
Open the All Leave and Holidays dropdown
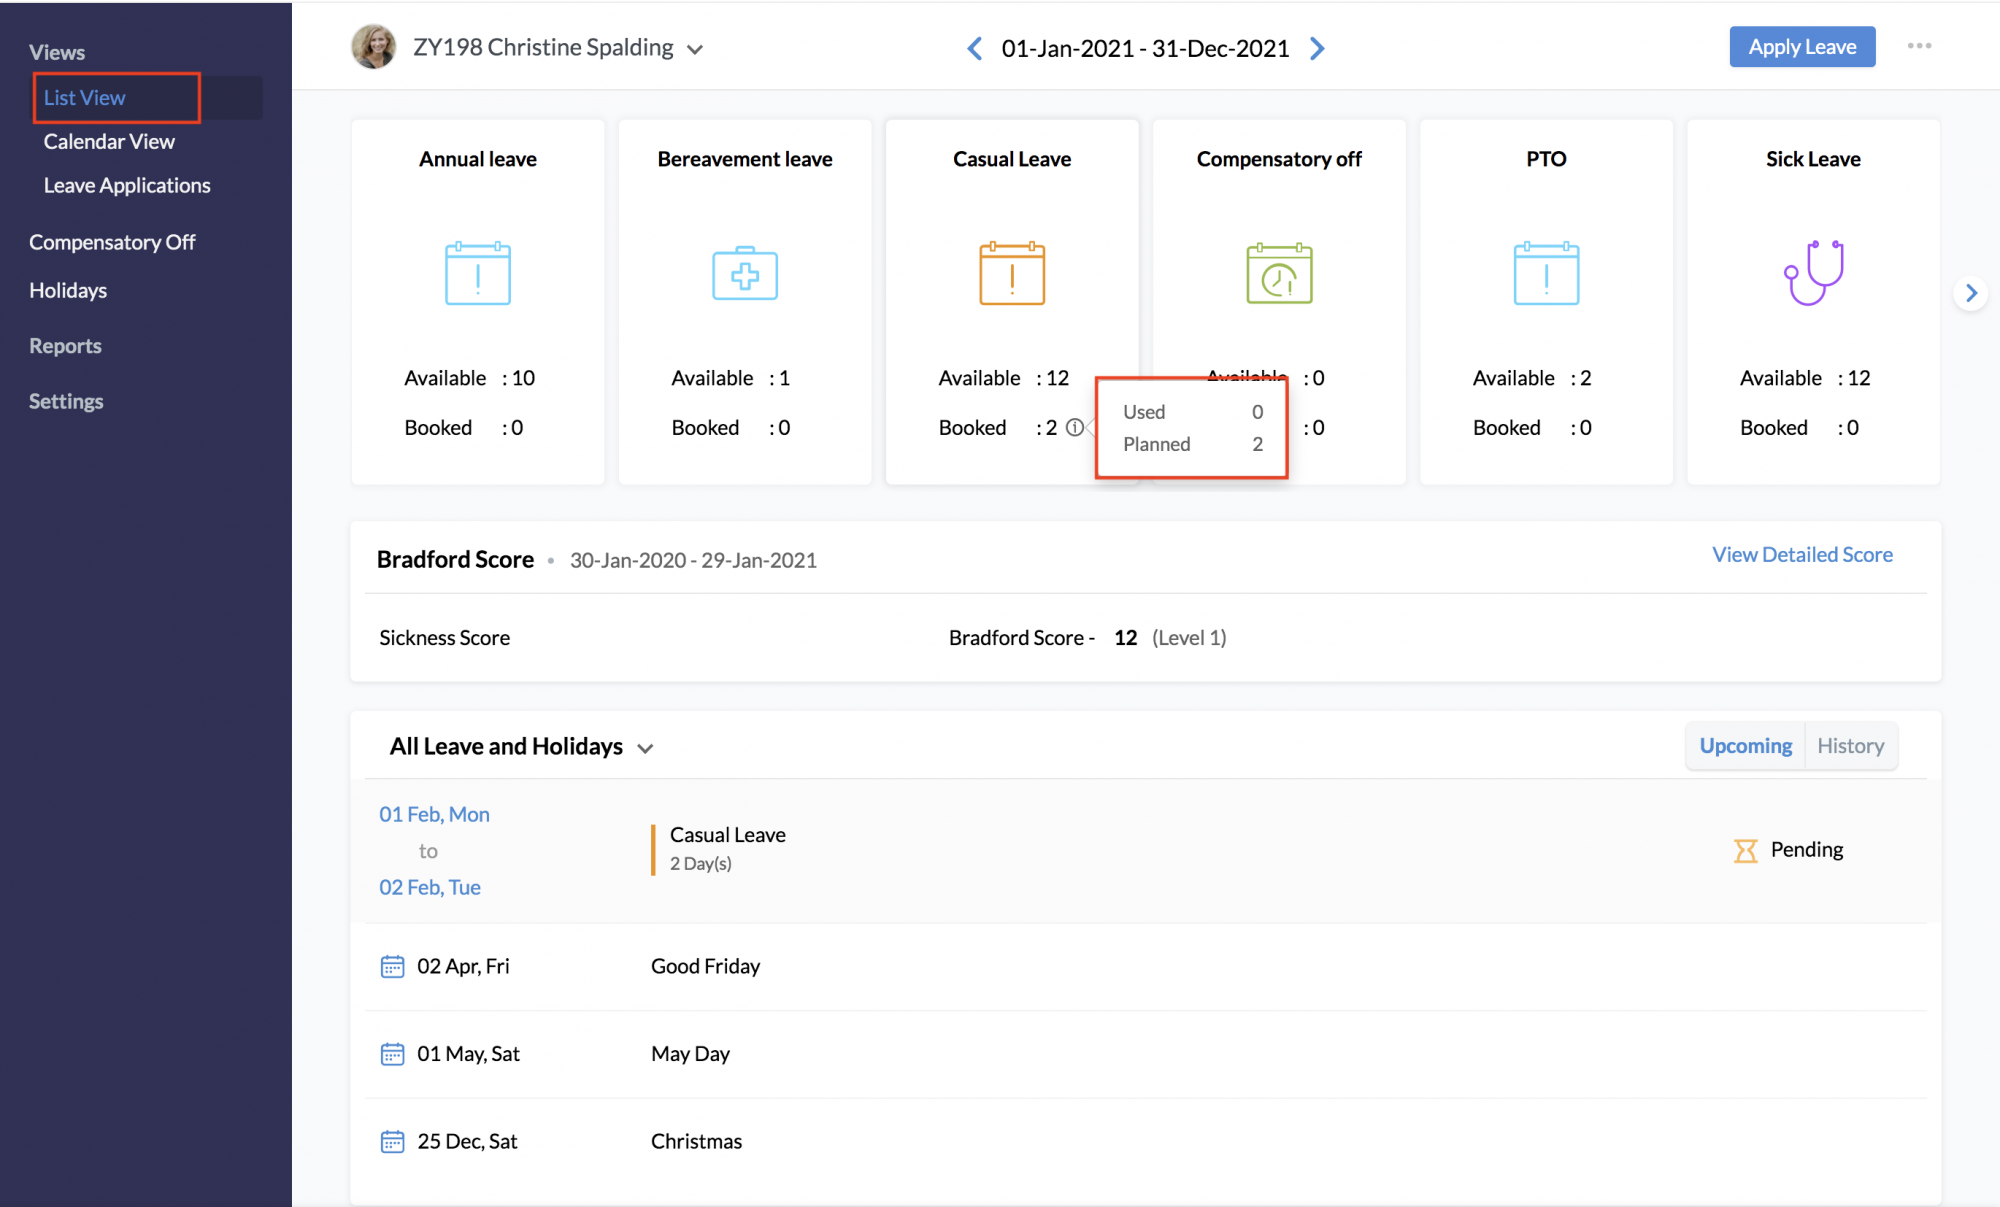point(645,747)
